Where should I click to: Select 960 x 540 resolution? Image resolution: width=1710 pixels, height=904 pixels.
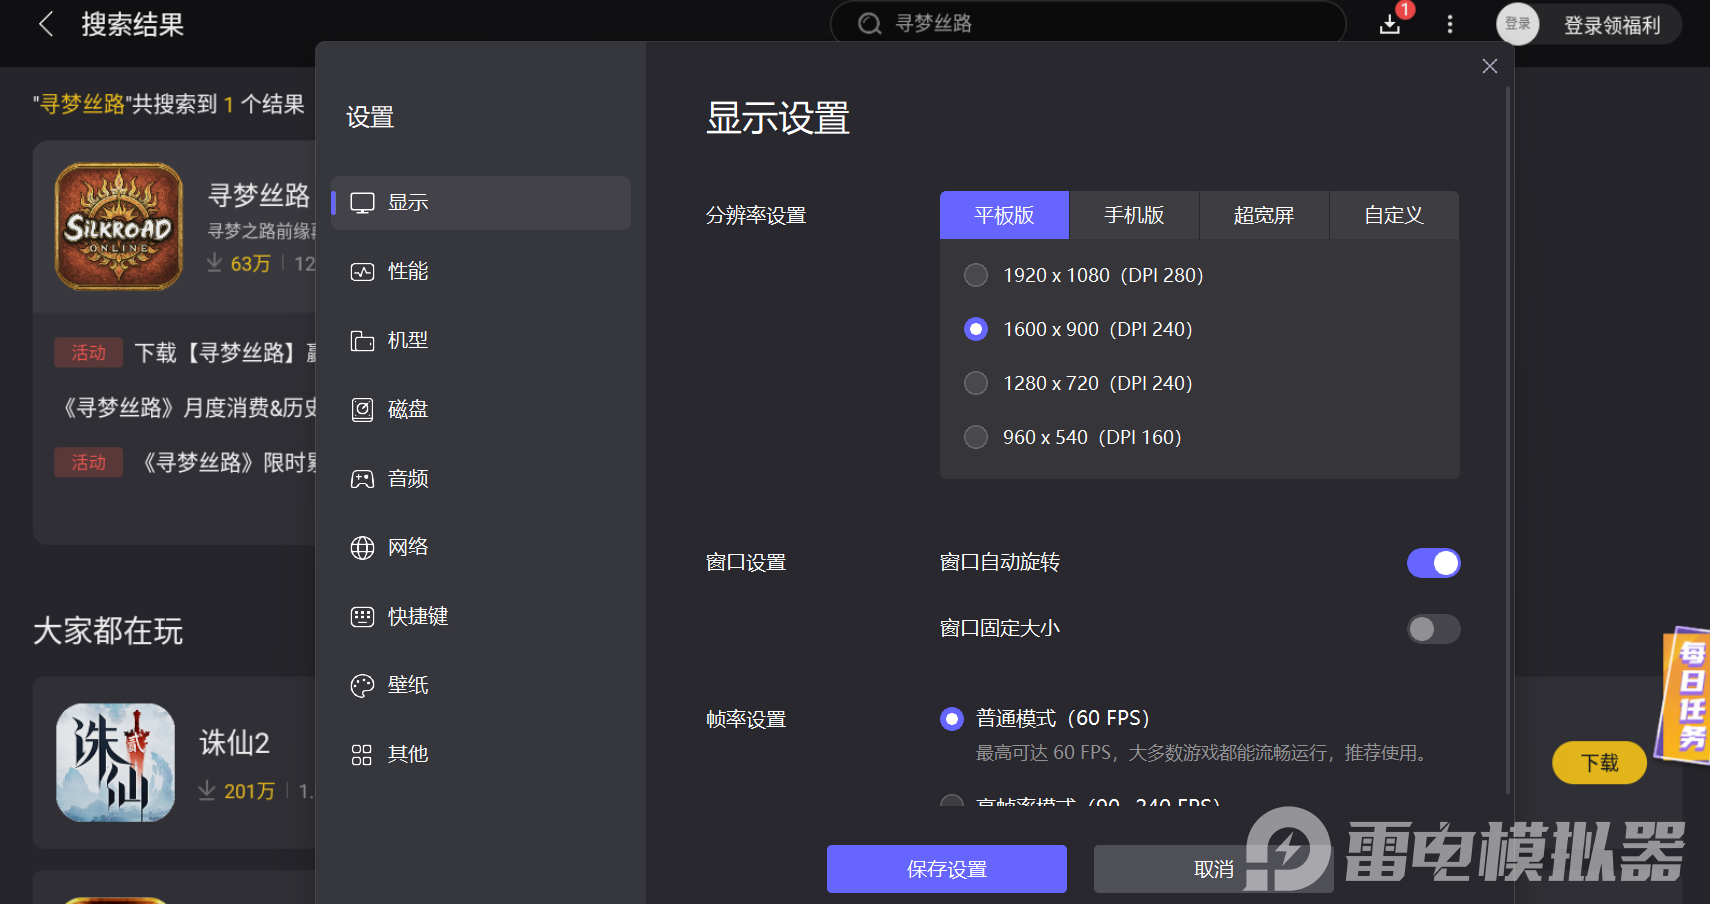coord(976,437)
